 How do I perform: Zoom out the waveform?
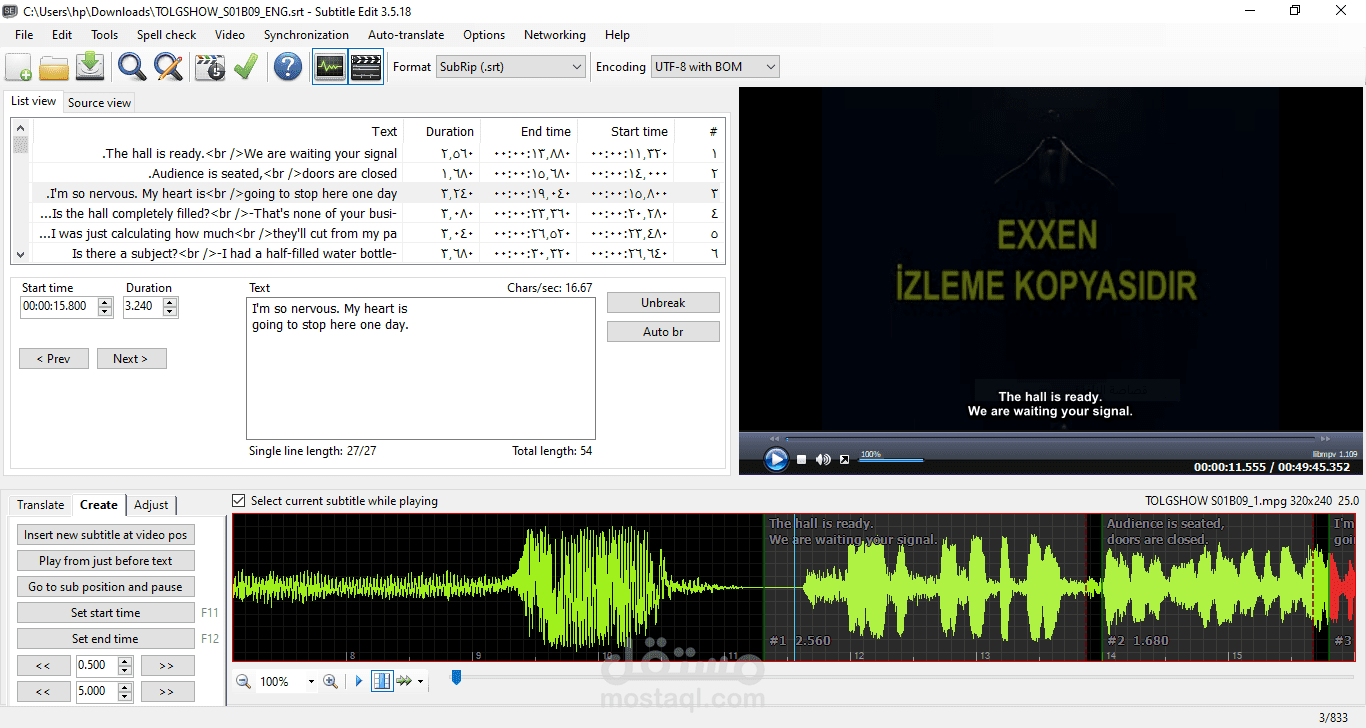click(x=243, y=681)
